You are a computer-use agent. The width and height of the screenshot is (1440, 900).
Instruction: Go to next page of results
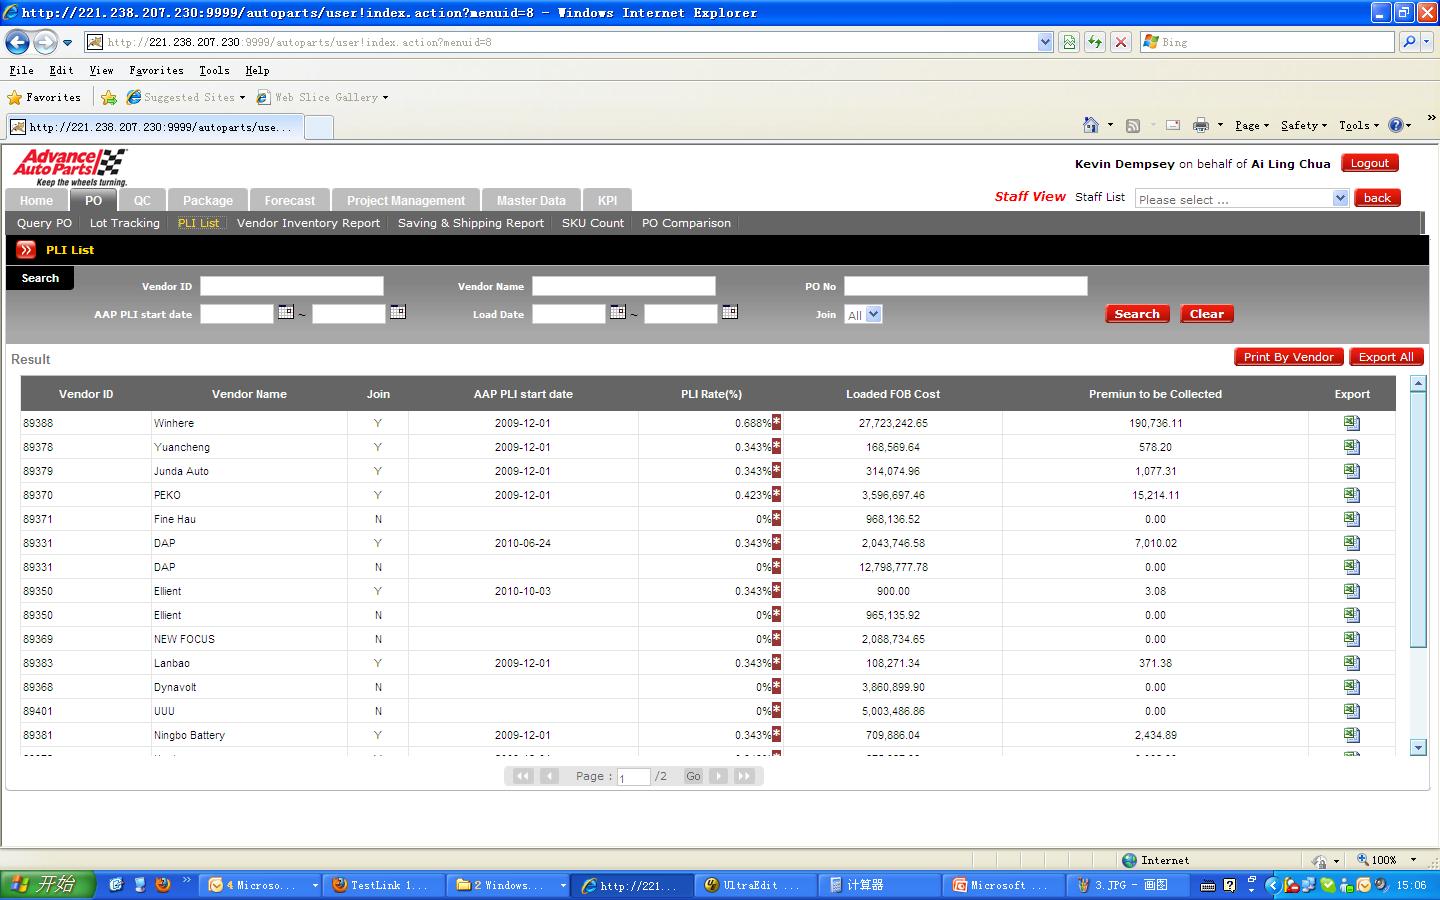pos(719,776)
